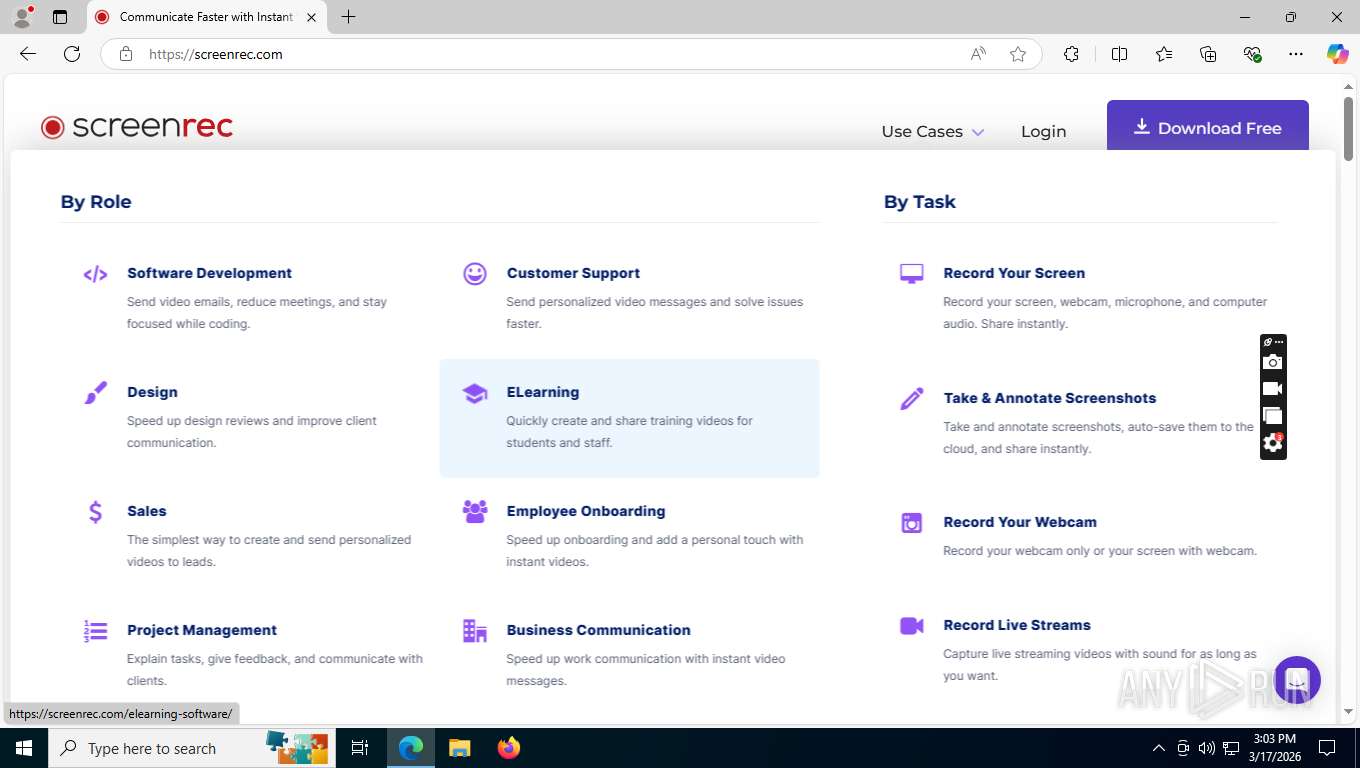Click the Download Free button

[1208, 127]
